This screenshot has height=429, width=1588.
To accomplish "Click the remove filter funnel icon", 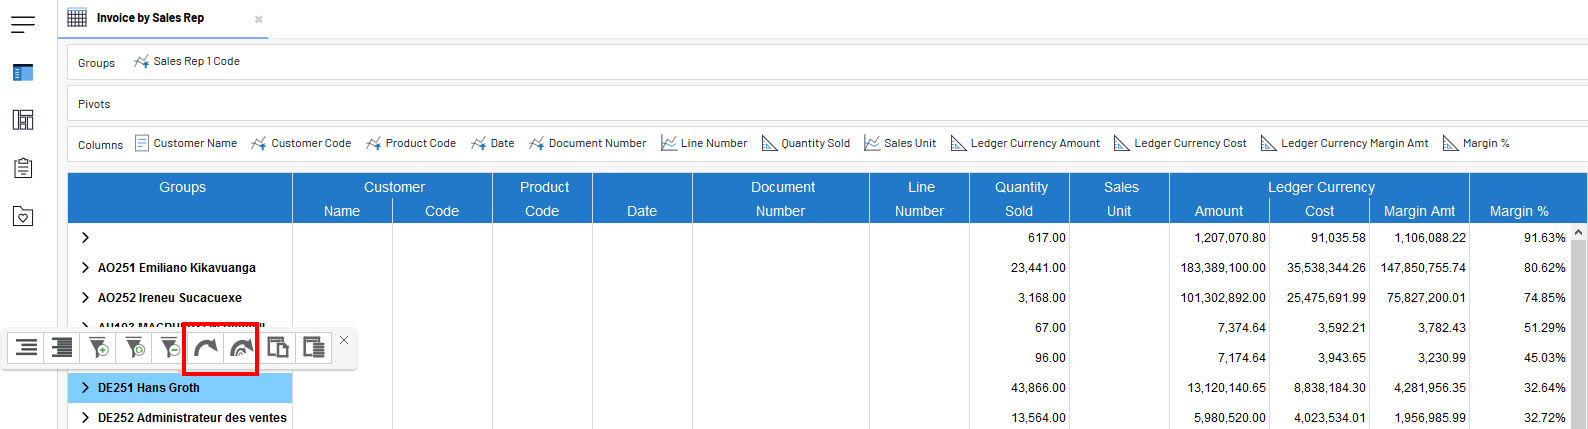I will [170, 347].
